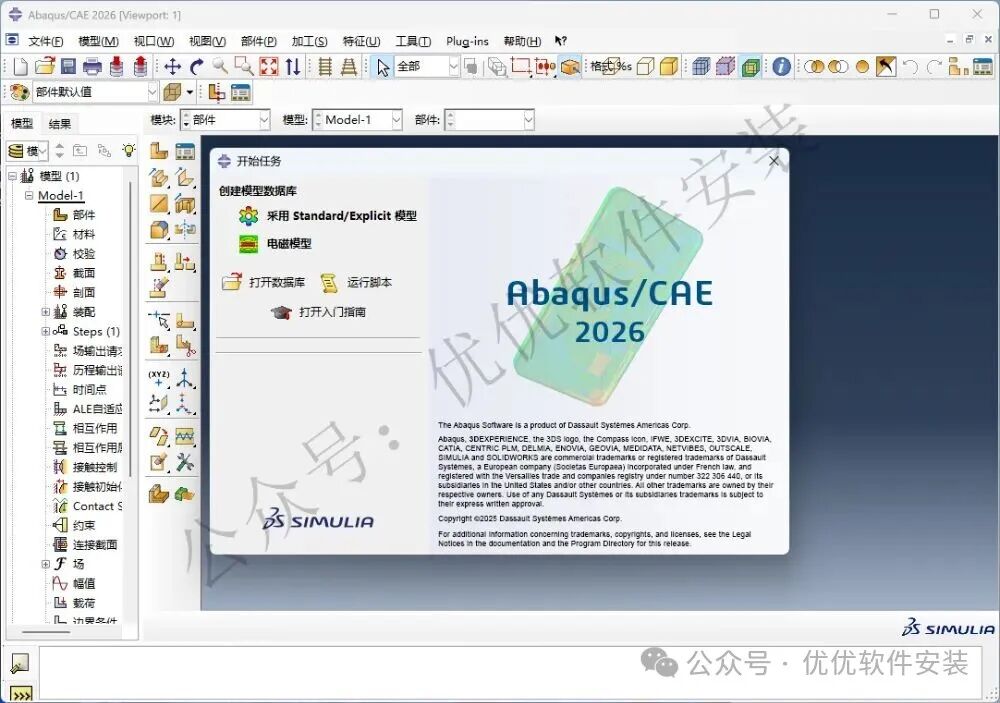Open the 帮助(H) menu
The image size is (1000, 703).
522,41
